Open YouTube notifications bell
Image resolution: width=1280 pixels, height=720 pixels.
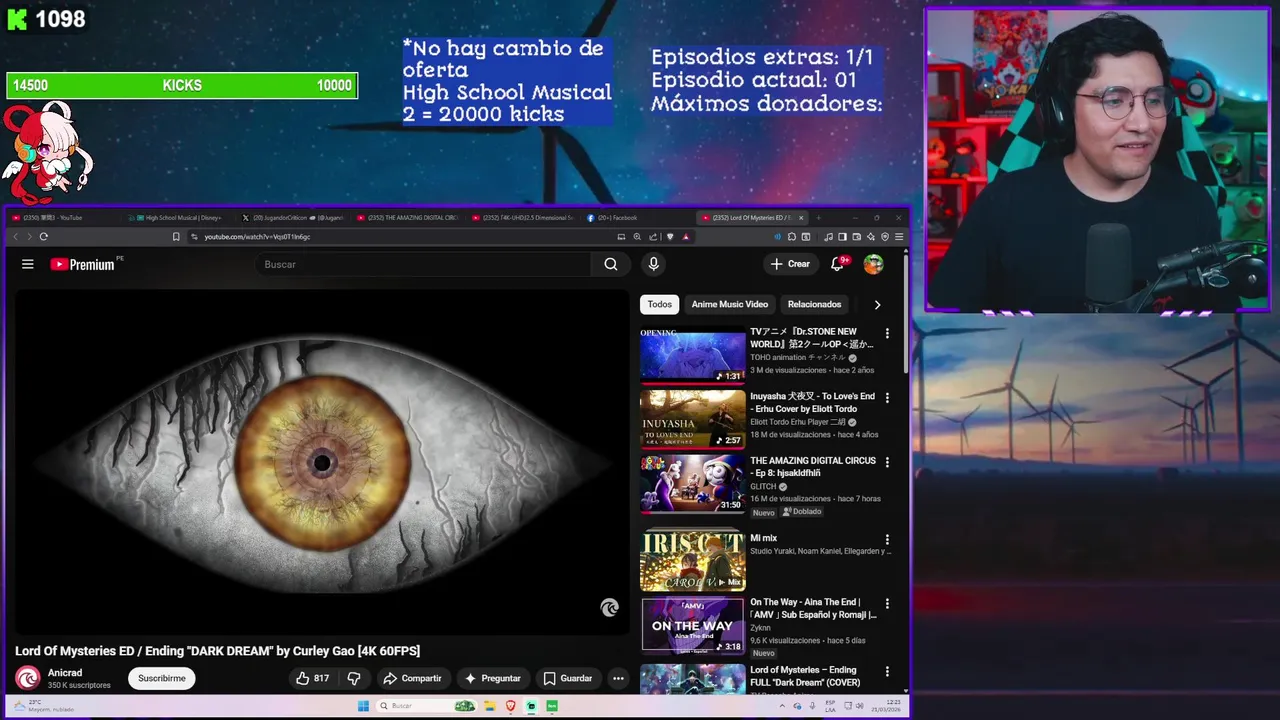838,264
